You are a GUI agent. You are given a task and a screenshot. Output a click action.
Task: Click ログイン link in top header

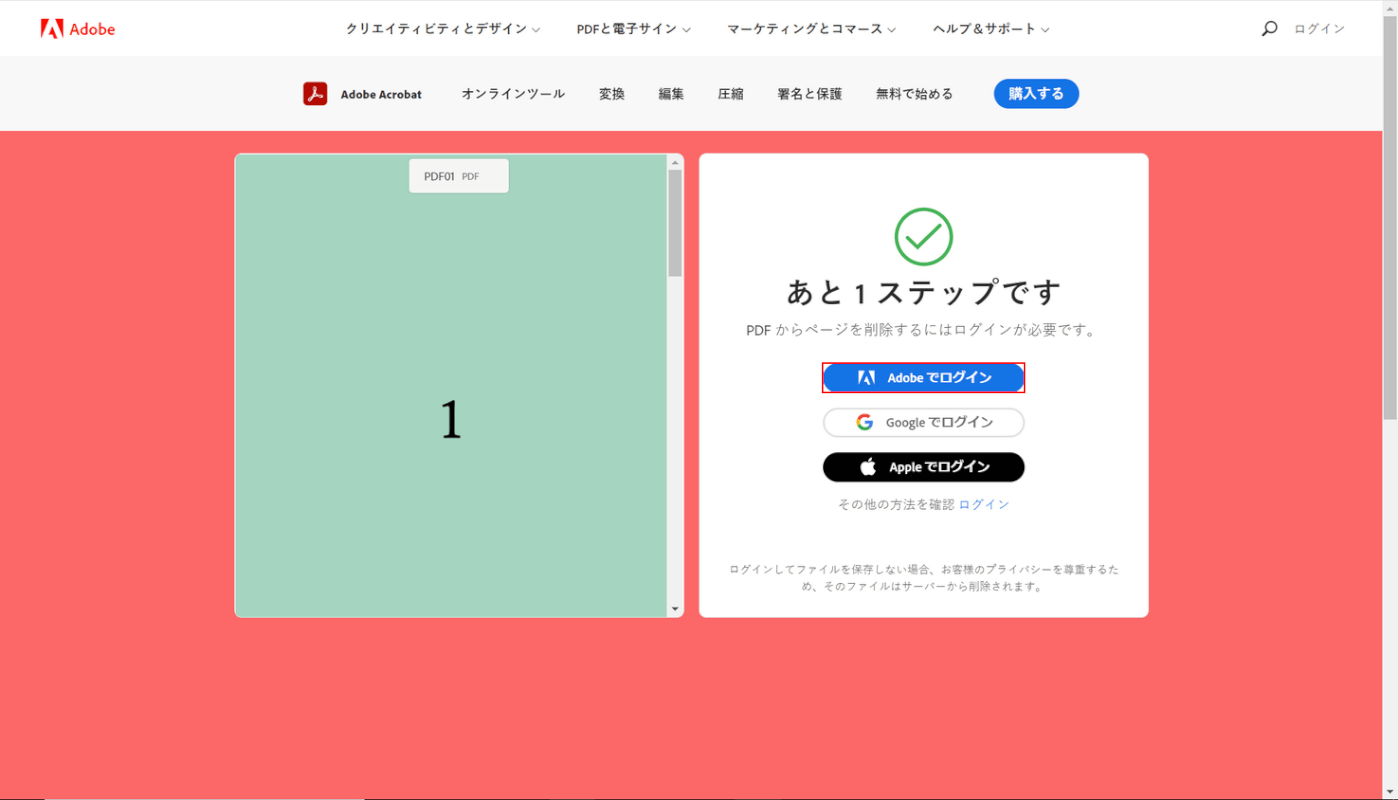1319,29
